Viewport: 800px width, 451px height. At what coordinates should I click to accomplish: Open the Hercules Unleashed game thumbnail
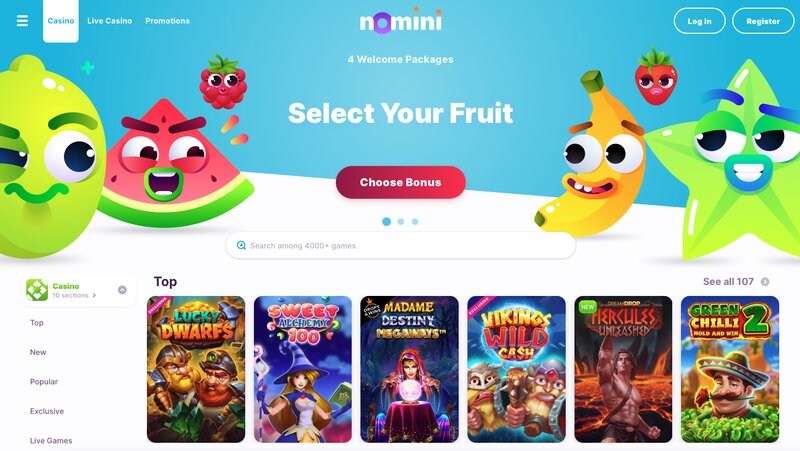[623, 369]
